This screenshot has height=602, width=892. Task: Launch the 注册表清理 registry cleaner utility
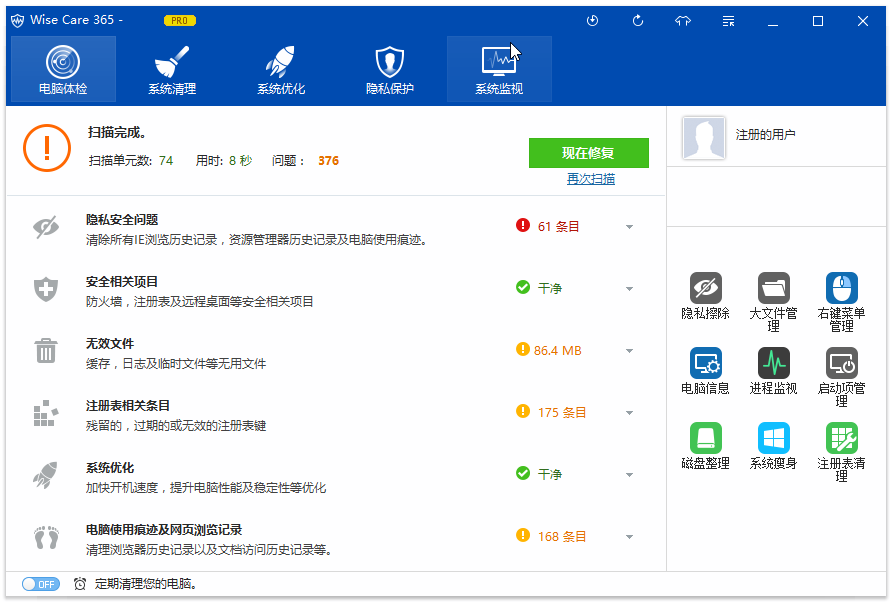[841, 438]
